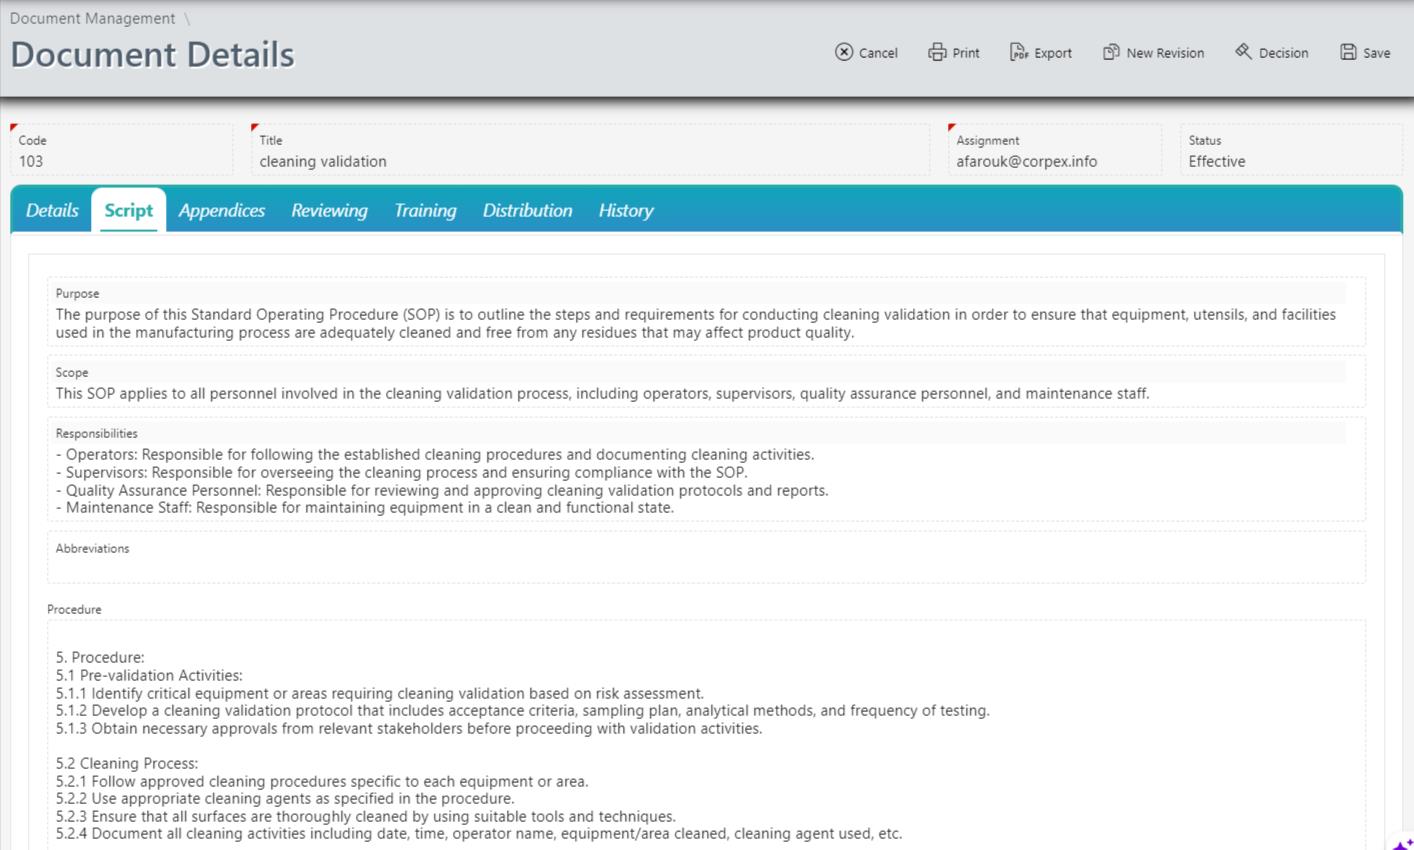Image resolution: width=1414 pixels, height=850 pixels.
Task: Click the Cancel button label
Action: click(x=878, y=53)
